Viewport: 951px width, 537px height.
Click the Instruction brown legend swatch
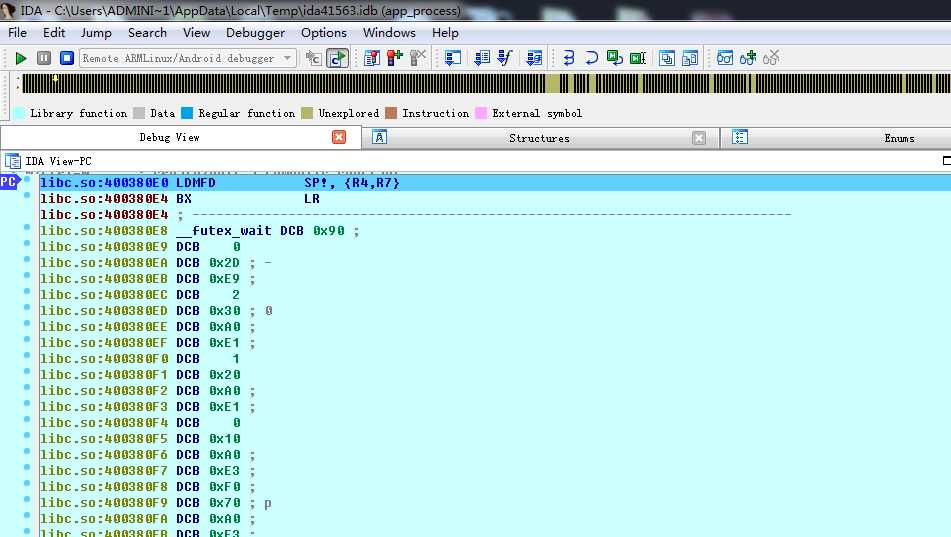coord(391,113)
